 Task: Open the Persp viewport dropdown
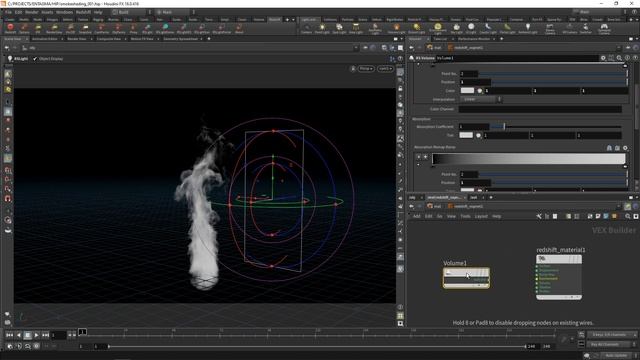click(x=366, y=69)
